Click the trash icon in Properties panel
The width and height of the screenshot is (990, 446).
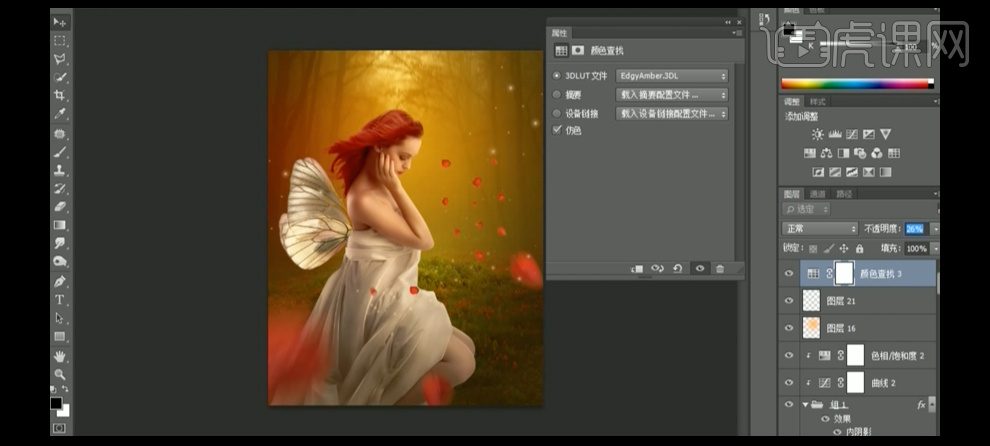[719, 268]
